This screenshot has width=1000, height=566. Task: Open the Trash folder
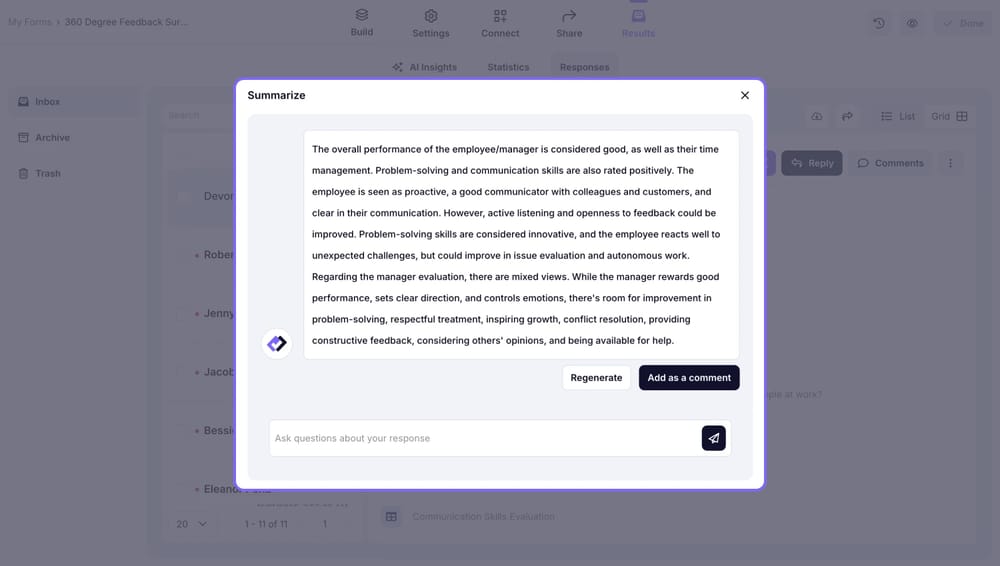[47, 174]
